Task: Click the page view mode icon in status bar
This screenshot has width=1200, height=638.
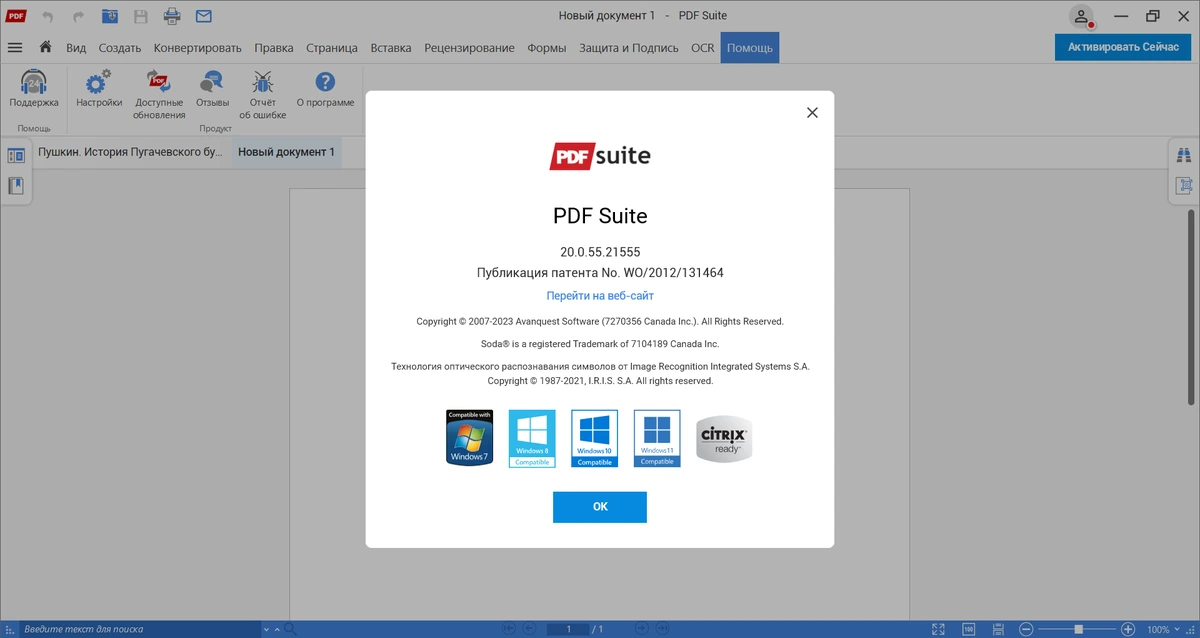Action: click(x=996, y=629)
